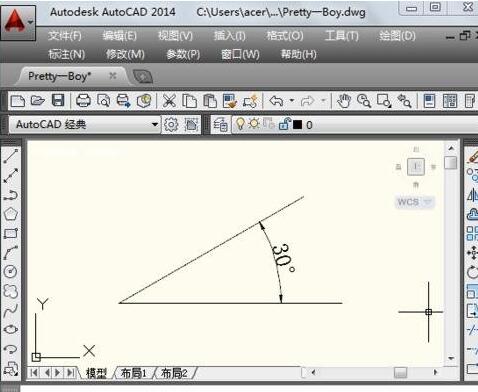Expand the undo history dropdown arrow
Screen dimensions: 478x392
(292, 100)
